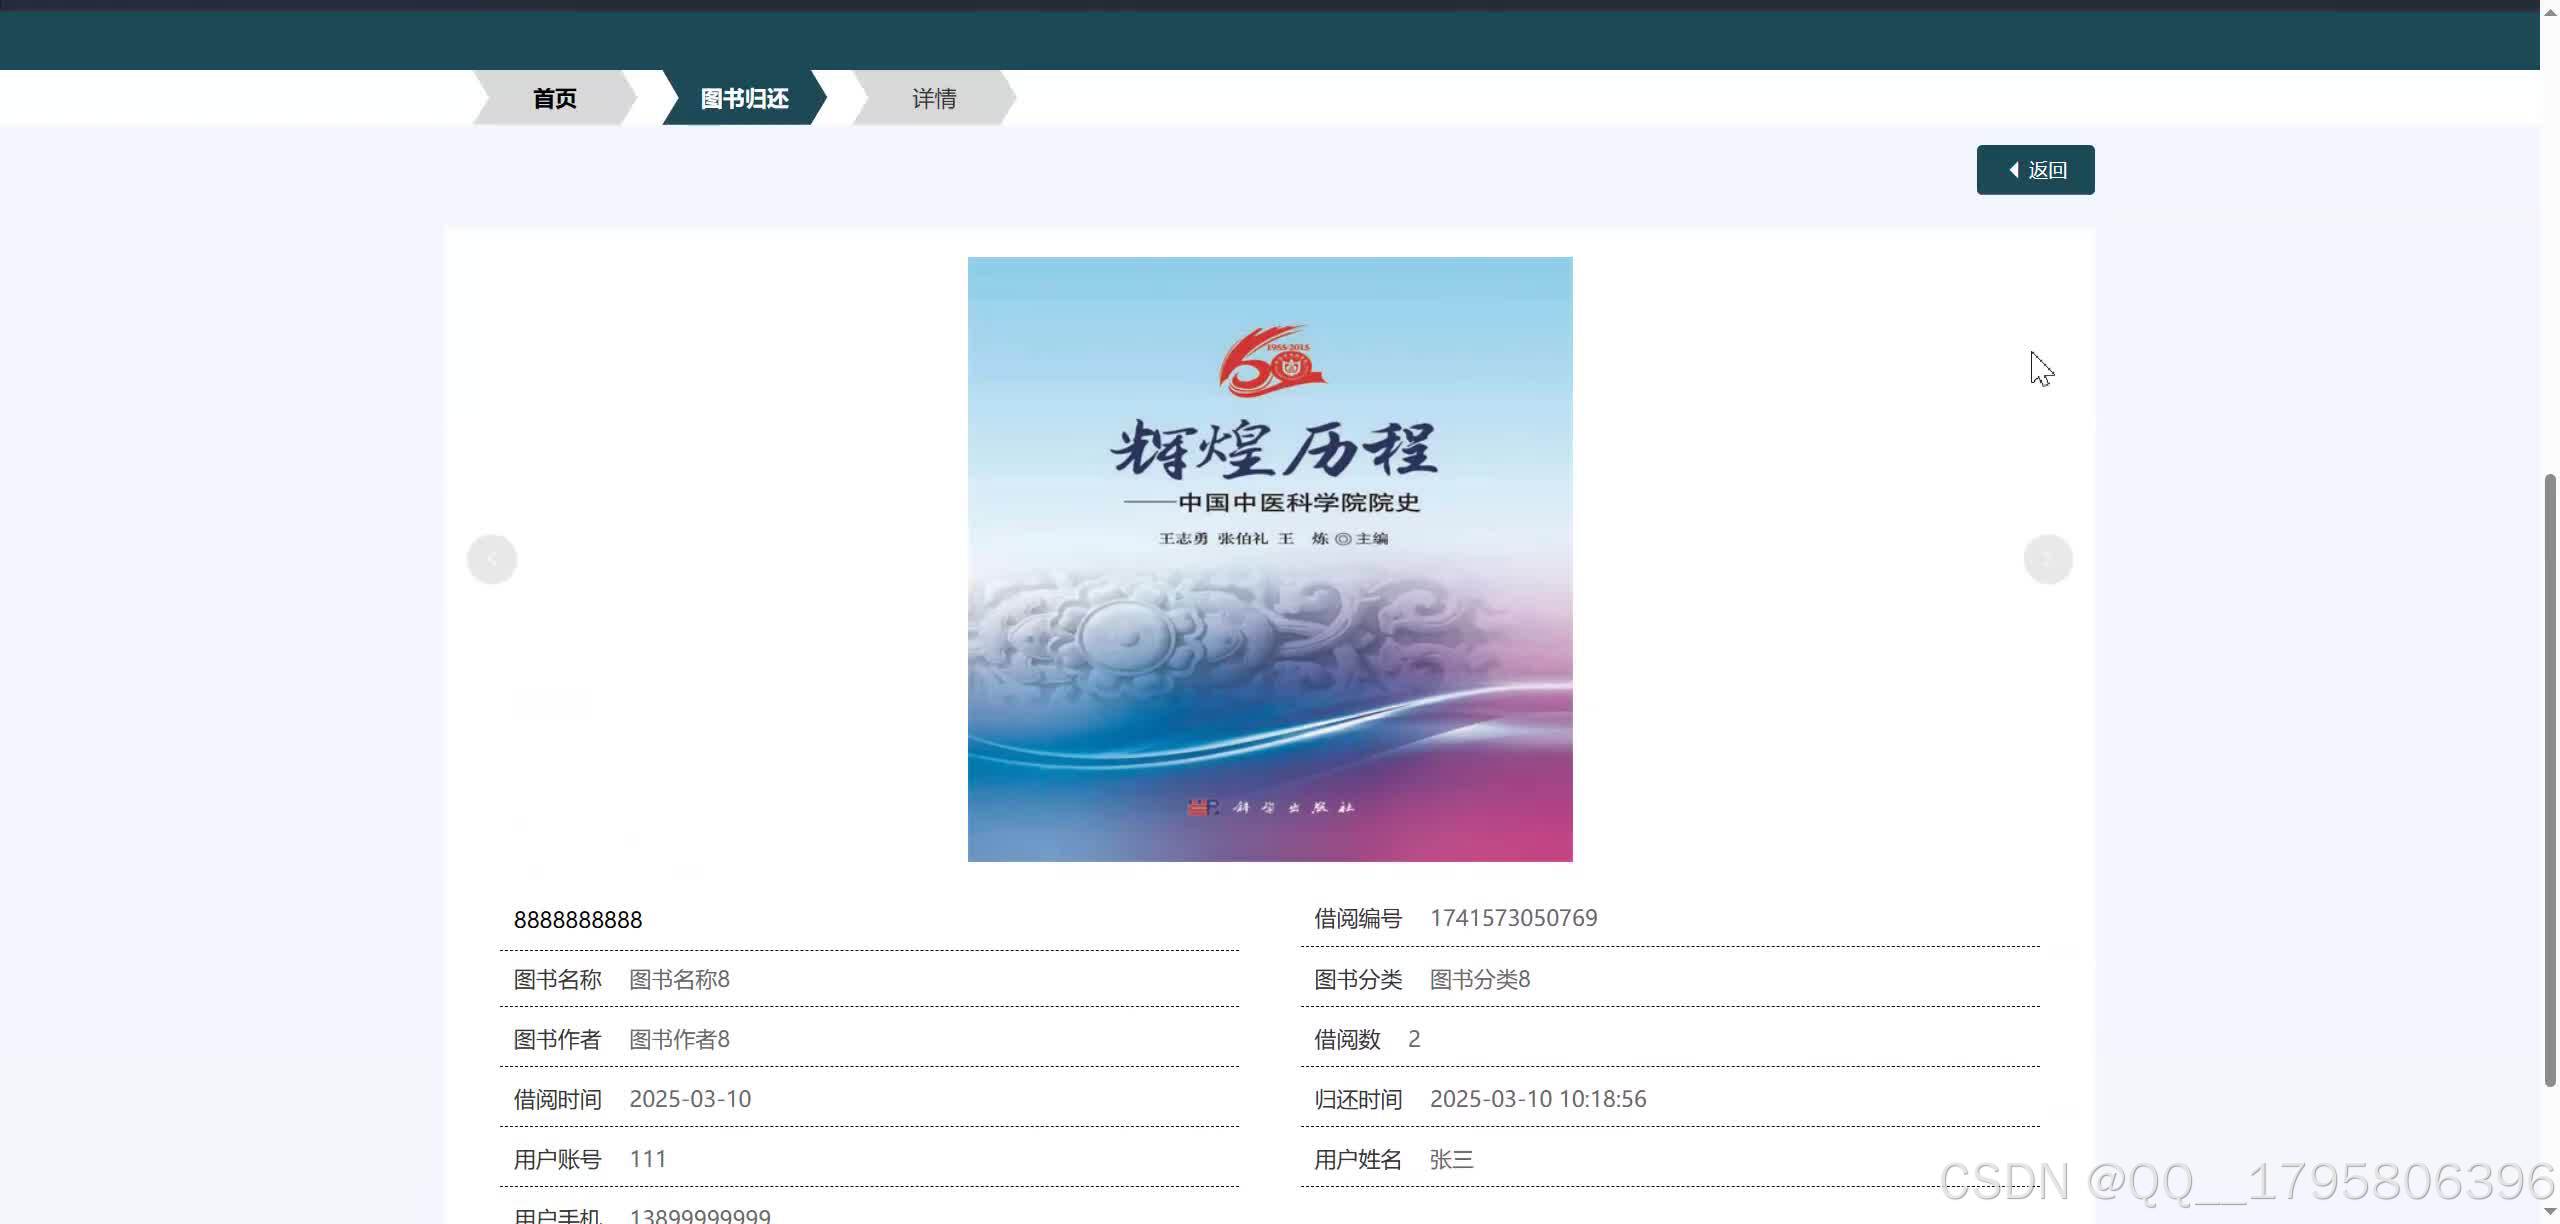The width and height of the screenshot is (2560, 1224).
Task: Advance carousel with right navigation control
Action: (2048, 559)
